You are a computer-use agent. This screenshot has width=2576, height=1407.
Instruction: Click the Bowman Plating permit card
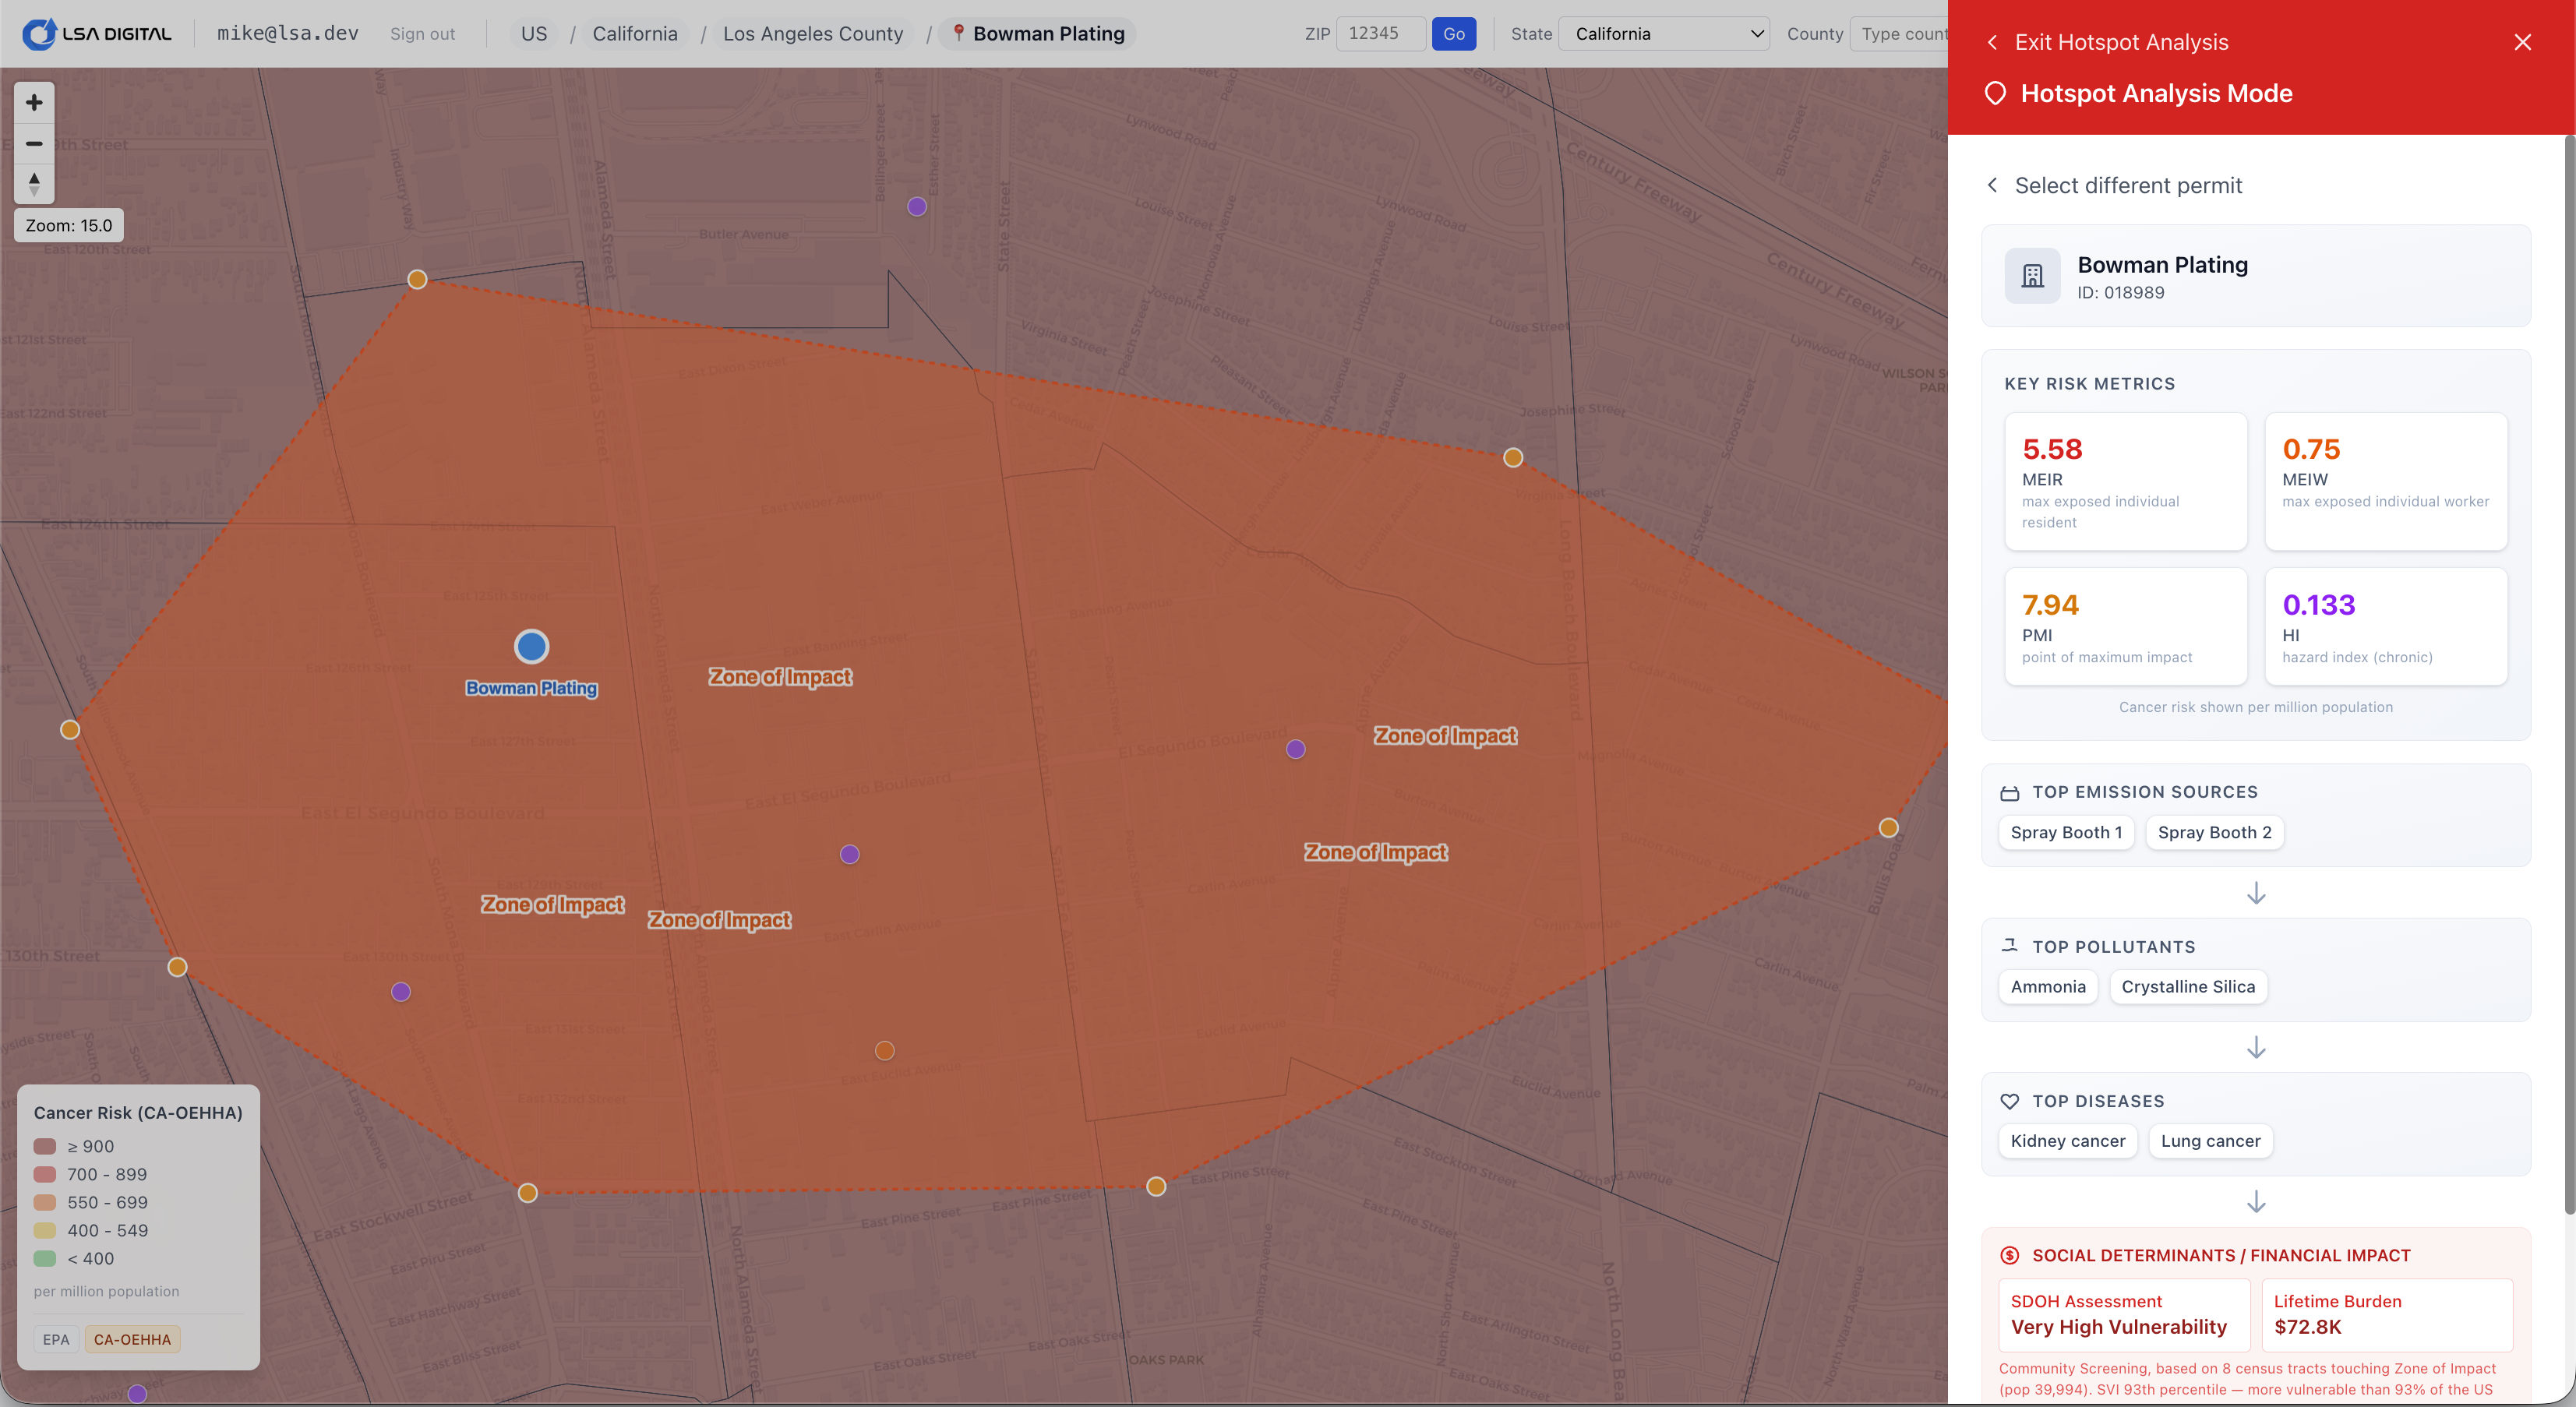2256,276
